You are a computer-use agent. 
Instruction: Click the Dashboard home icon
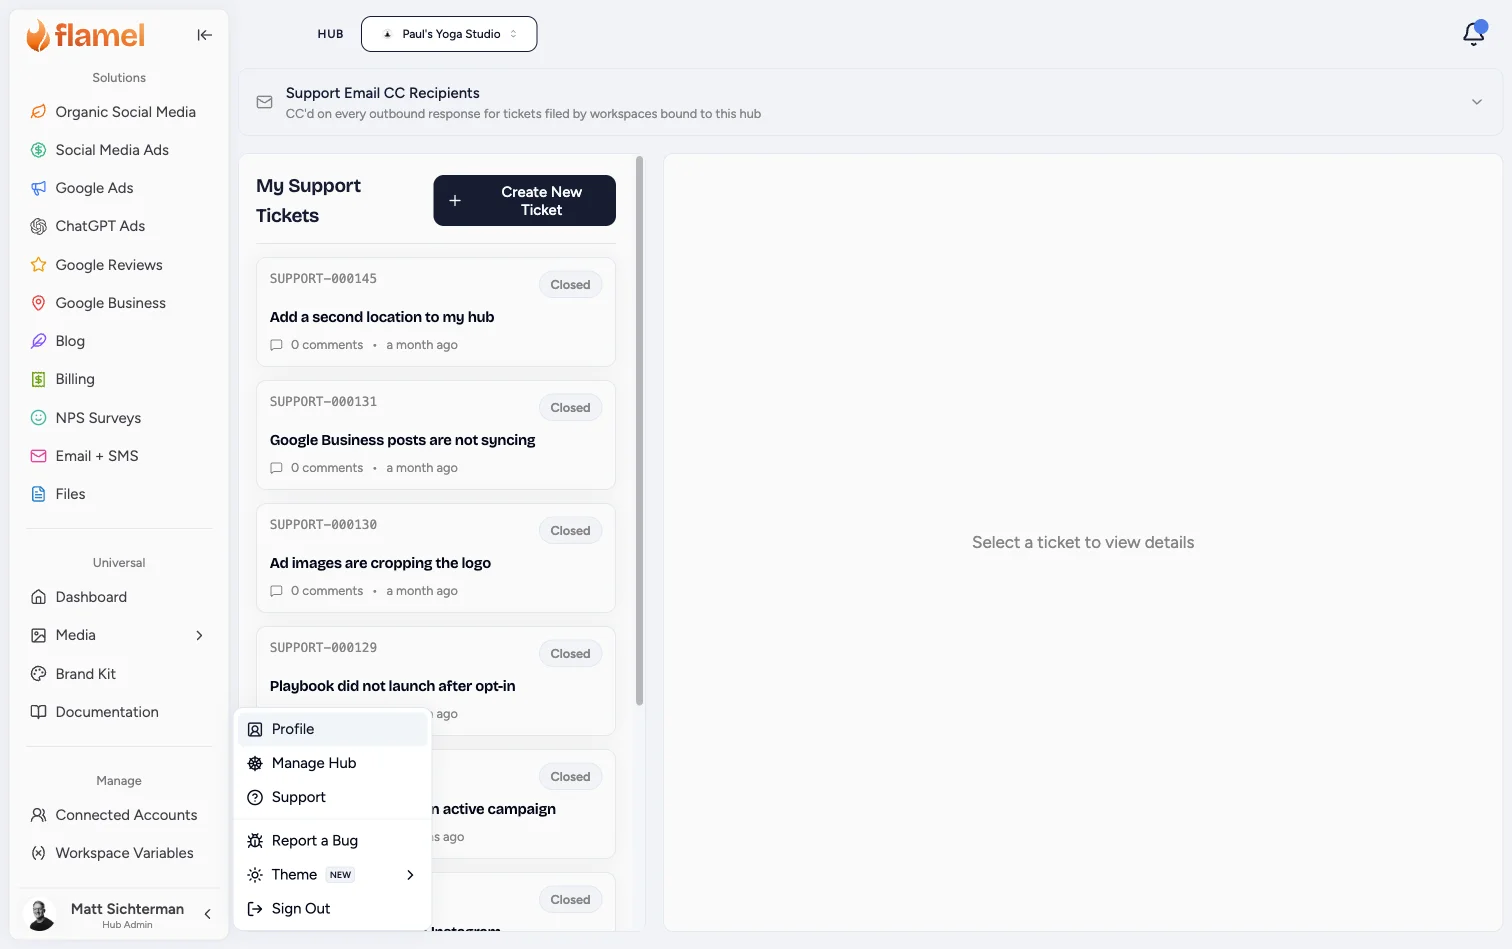(x=38, y=597)
